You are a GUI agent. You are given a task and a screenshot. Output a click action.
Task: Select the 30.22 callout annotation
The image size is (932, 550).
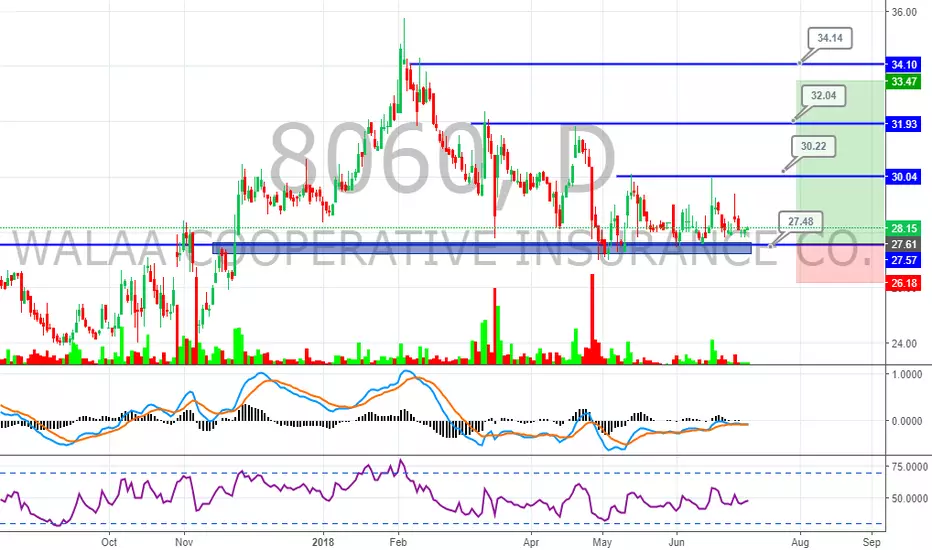tap(813, 146)
